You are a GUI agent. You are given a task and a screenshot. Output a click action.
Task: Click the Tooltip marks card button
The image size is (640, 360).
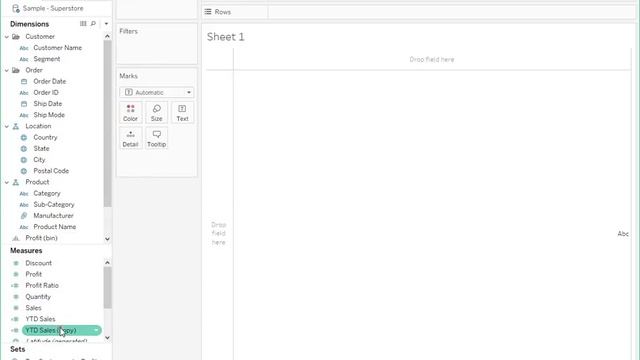(157, 138)
